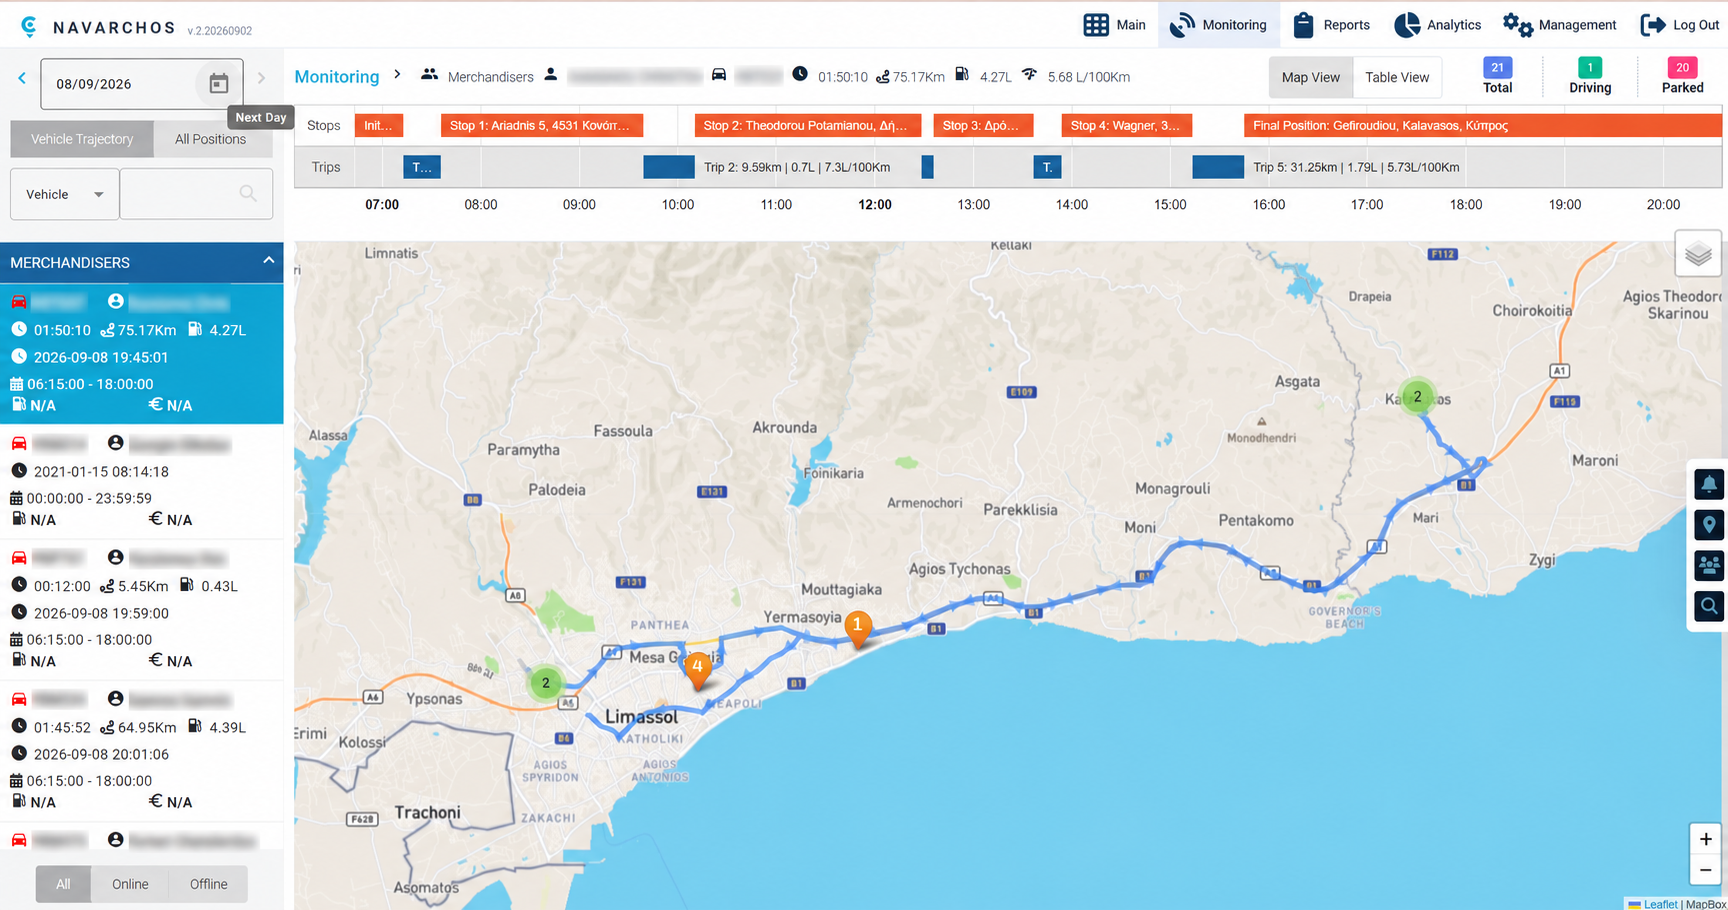
Task: Select Stop 1: Ariadnis 5 bar
Action: pyautogui.click(x=542, y=126)
